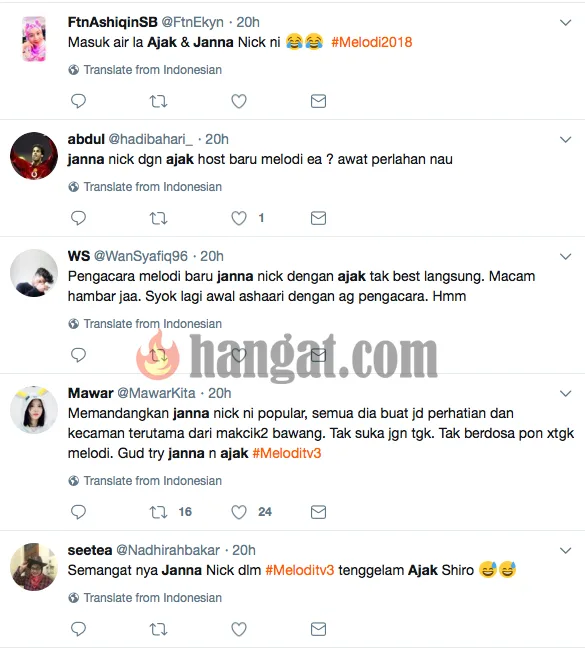
Task: Open the #Melodi2018 hashtag
Action: (372, 42)
